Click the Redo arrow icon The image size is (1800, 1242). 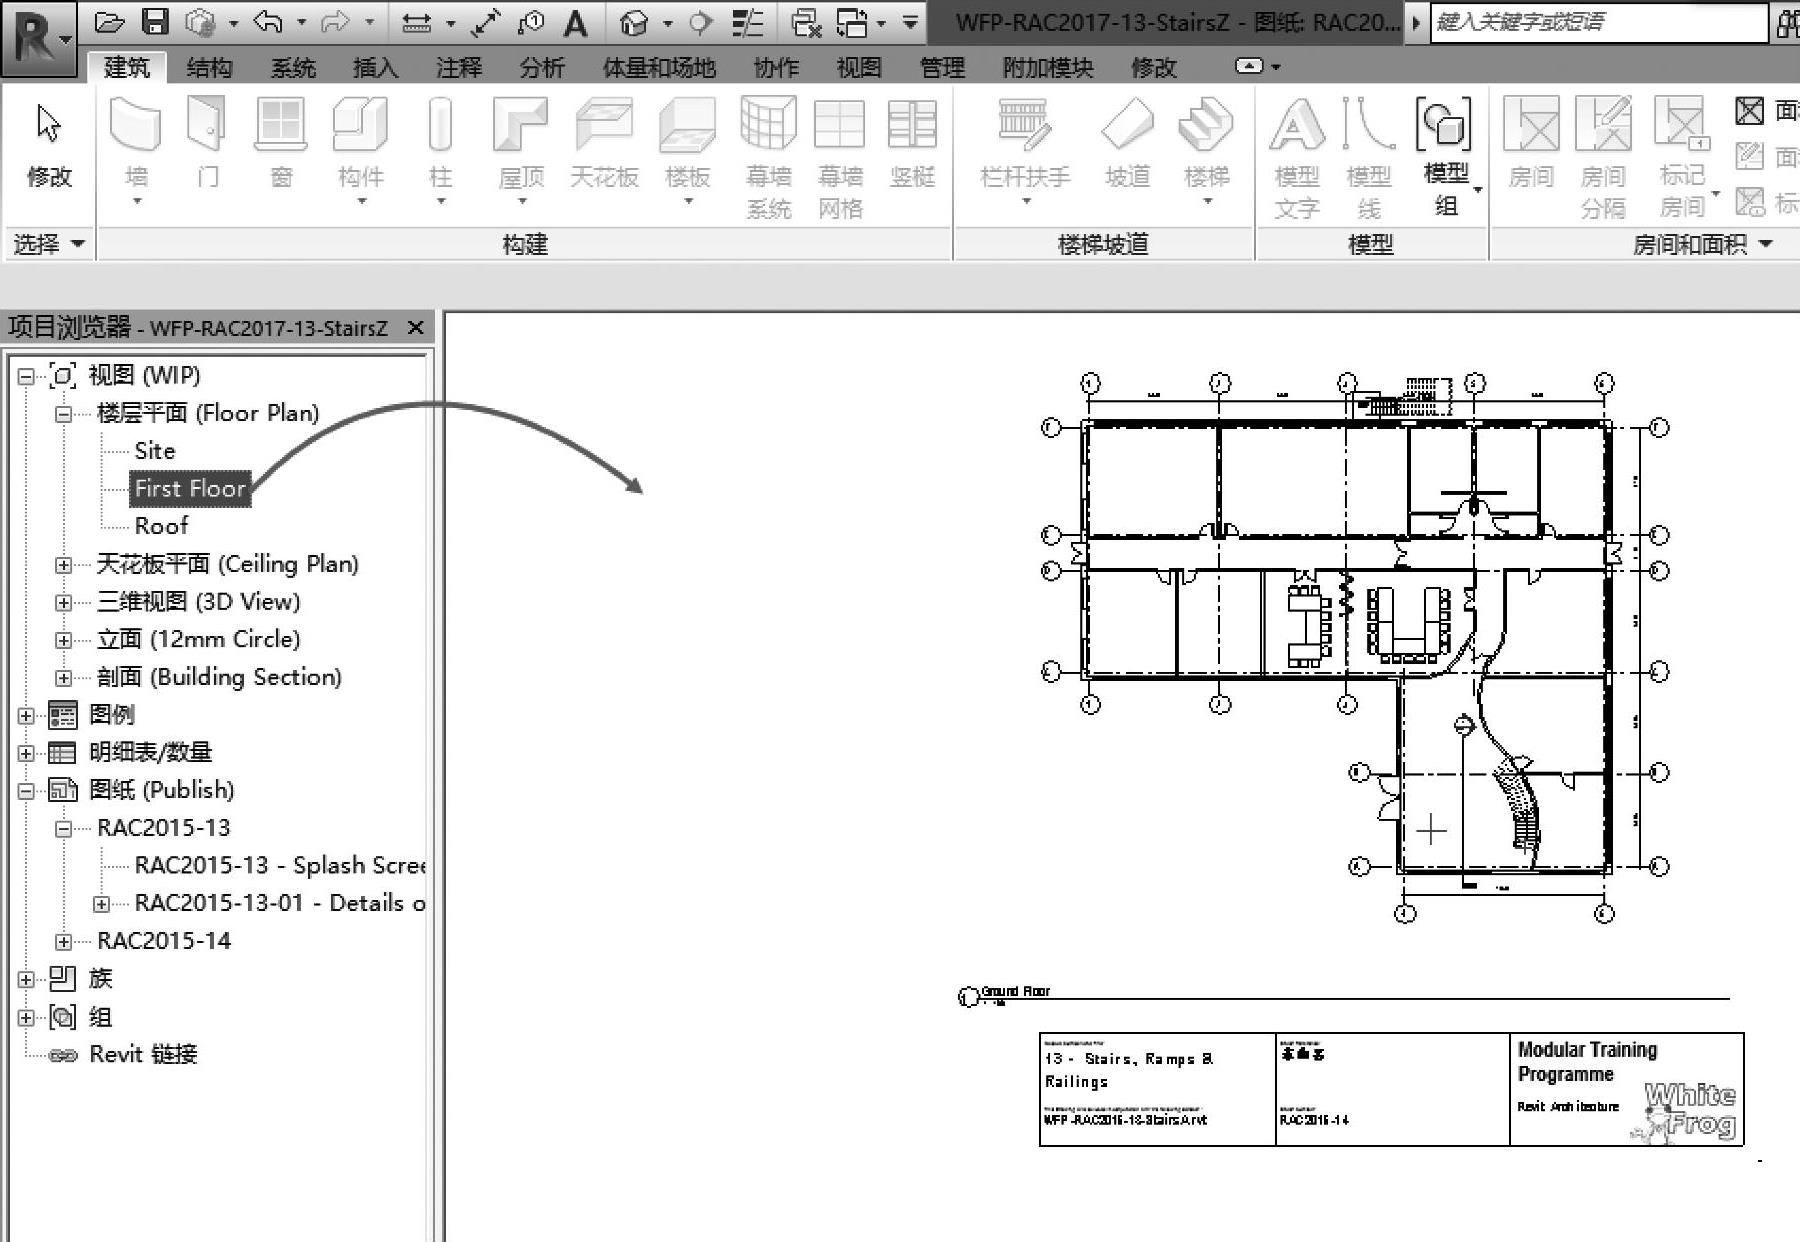[335, 22]
